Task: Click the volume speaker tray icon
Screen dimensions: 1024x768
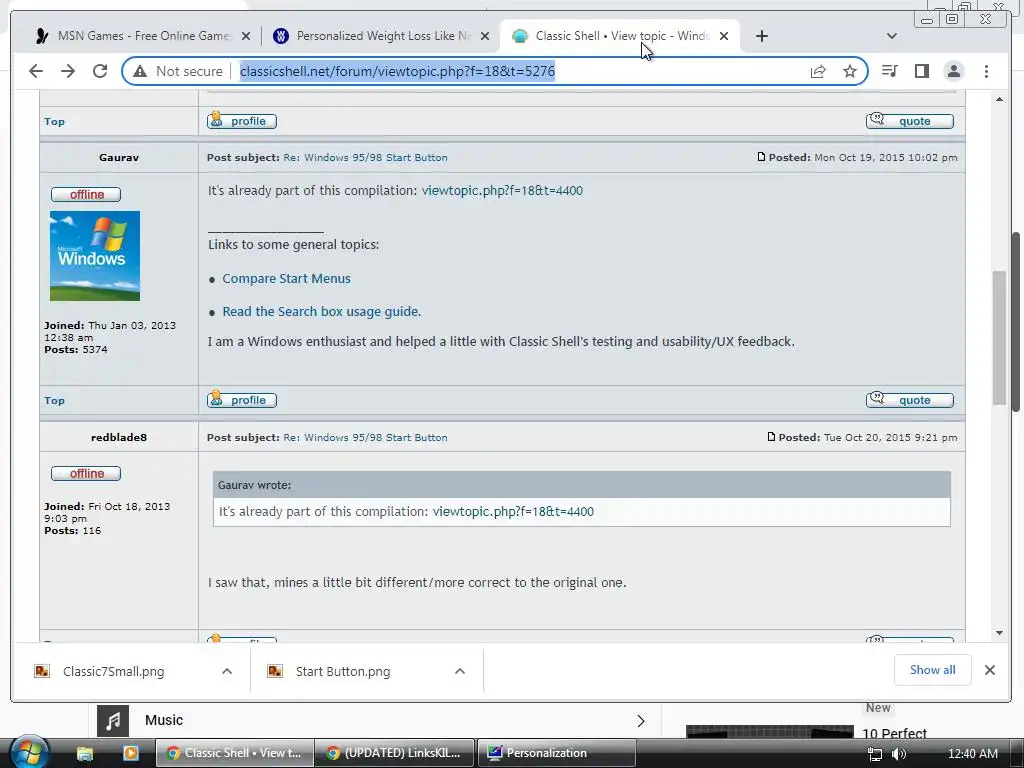Action: click(899, 754)
